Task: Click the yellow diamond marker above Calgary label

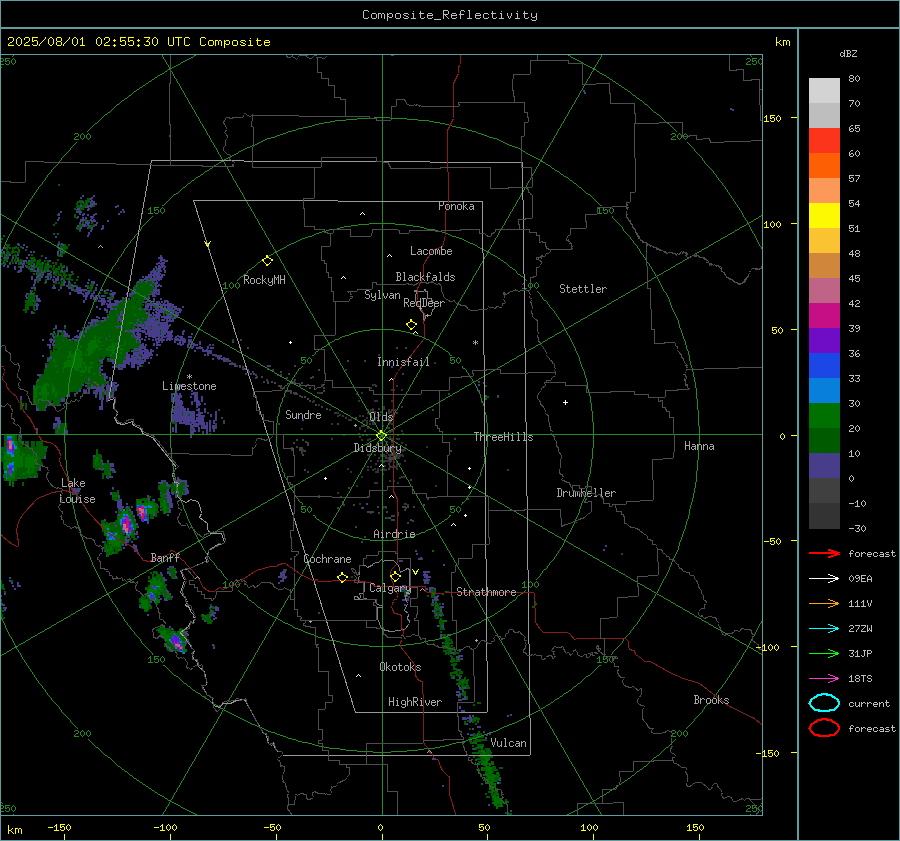Action: click(x=395, y=576)
